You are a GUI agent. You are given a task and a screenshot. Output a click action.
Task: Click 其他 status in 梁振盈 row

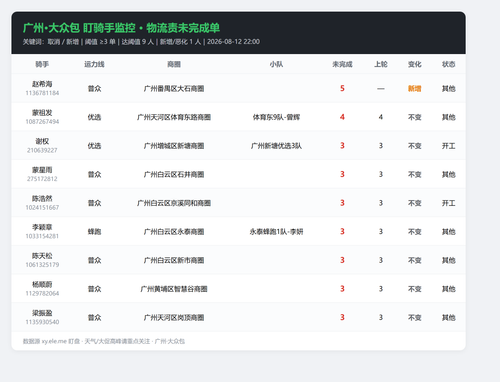click(x=449, y=318)
